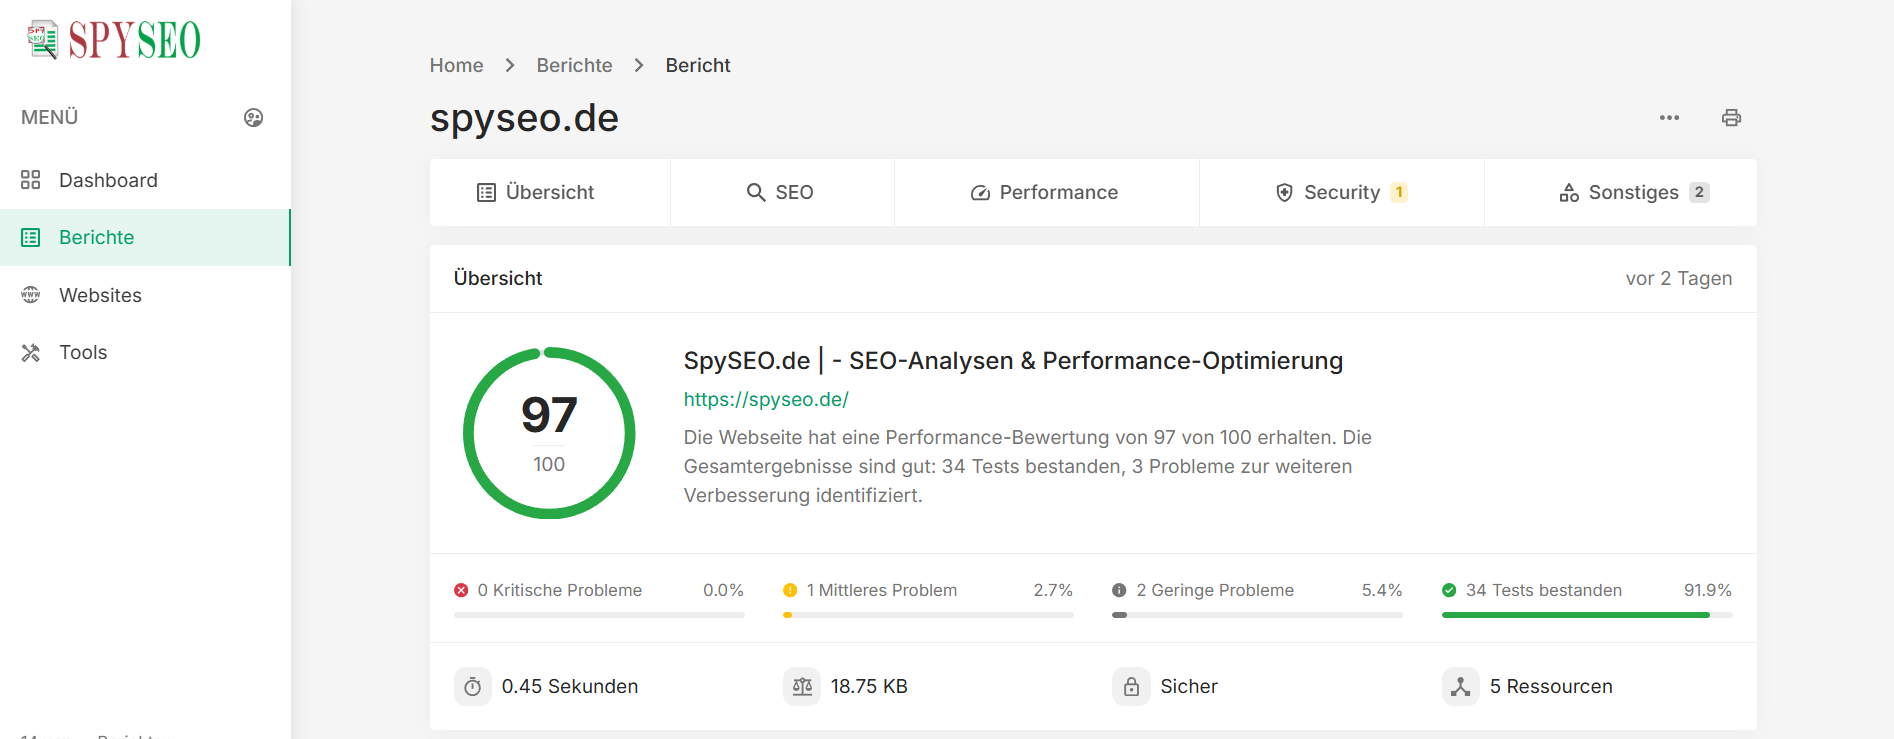Click the stopwatch load time icon
Screen dimensions: 1894x739
point(473,687)
